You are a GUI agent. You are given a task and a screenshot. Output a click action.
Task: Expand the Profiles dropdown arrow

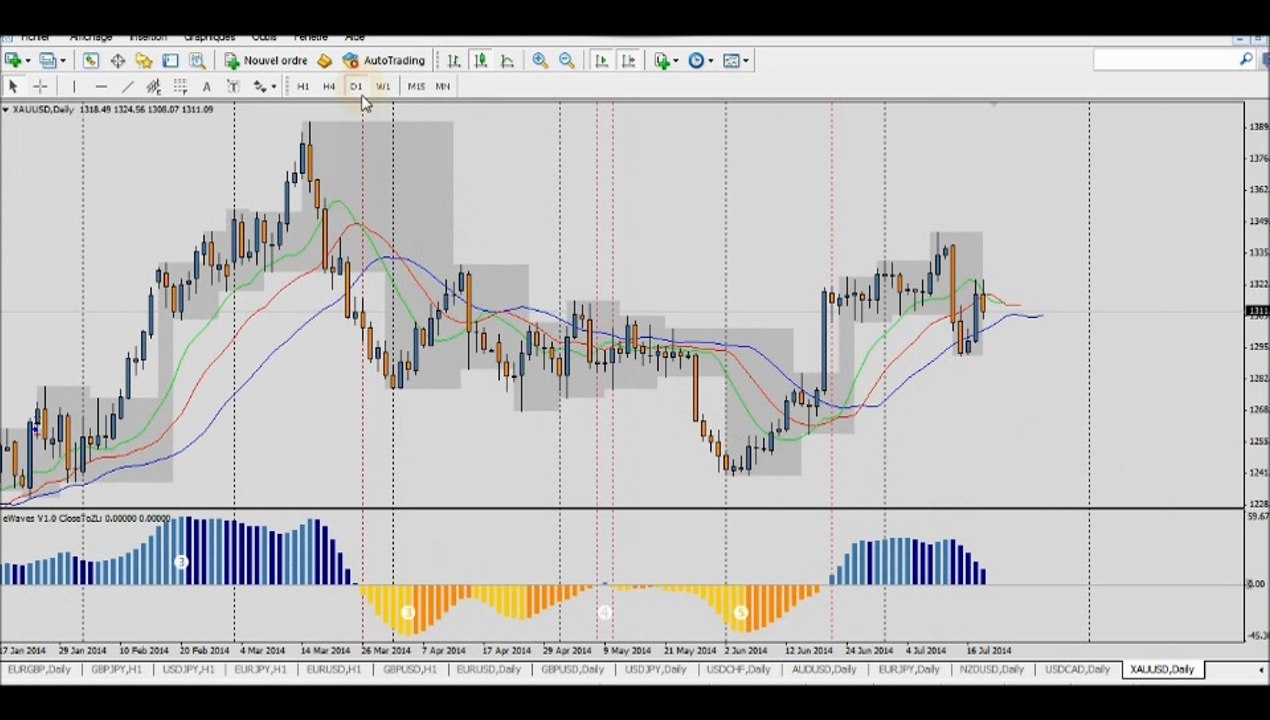coord(62,61)
